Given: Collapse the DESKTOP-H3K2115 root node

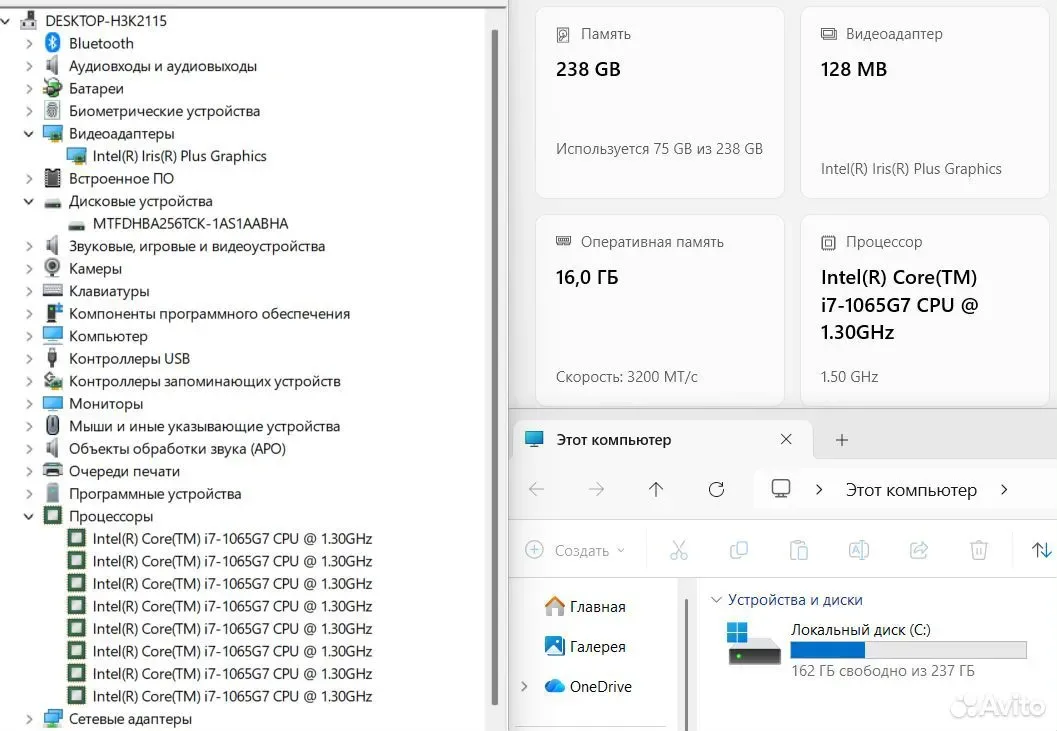Looking at the screenshot, I should (5, 21).
